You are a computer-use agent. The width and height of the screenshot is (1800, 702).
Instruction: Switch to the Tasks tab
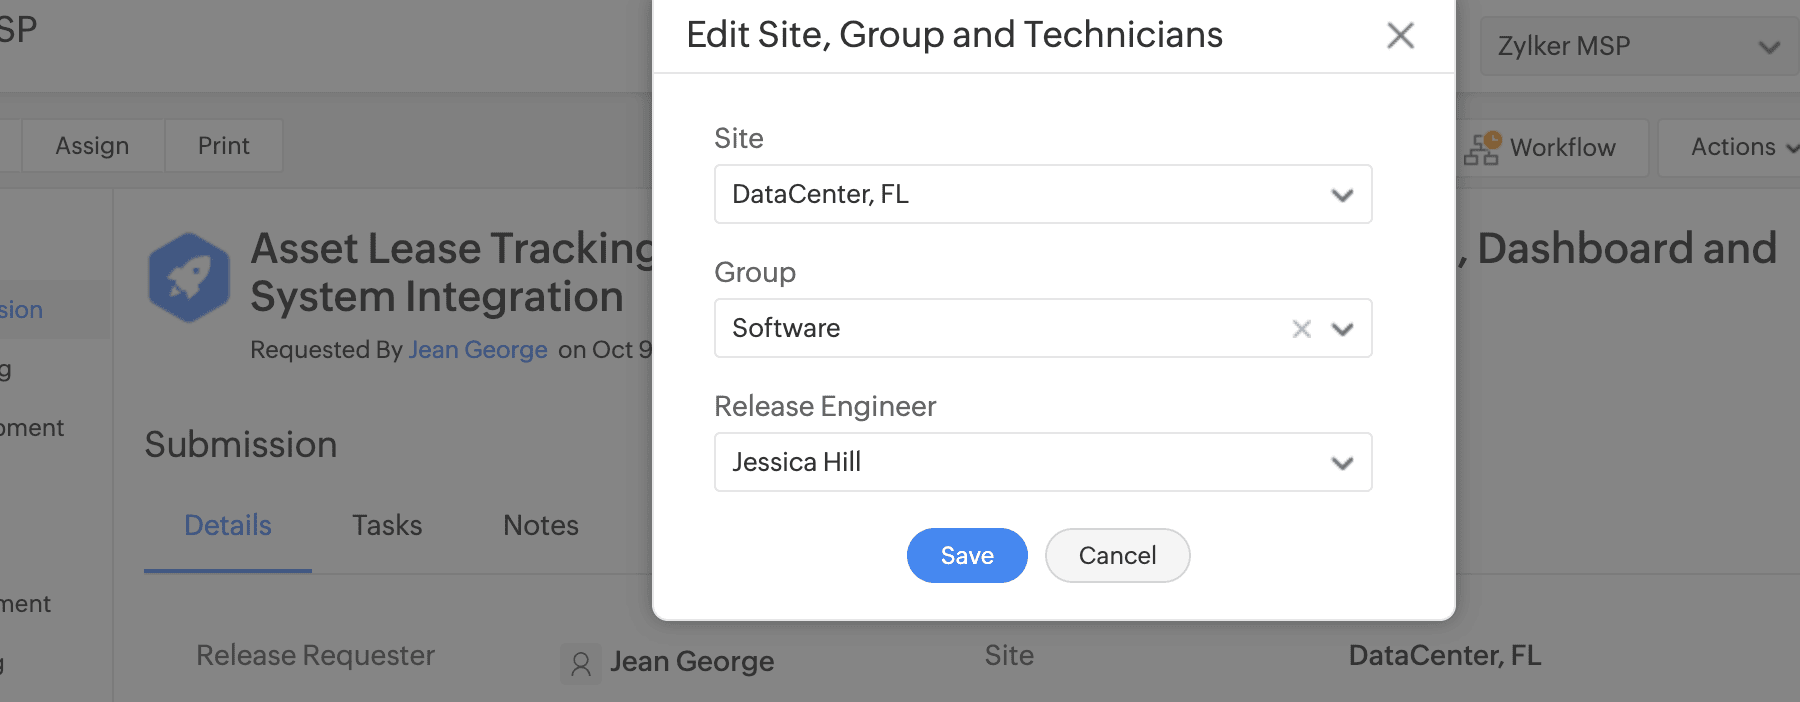(387, 525)
